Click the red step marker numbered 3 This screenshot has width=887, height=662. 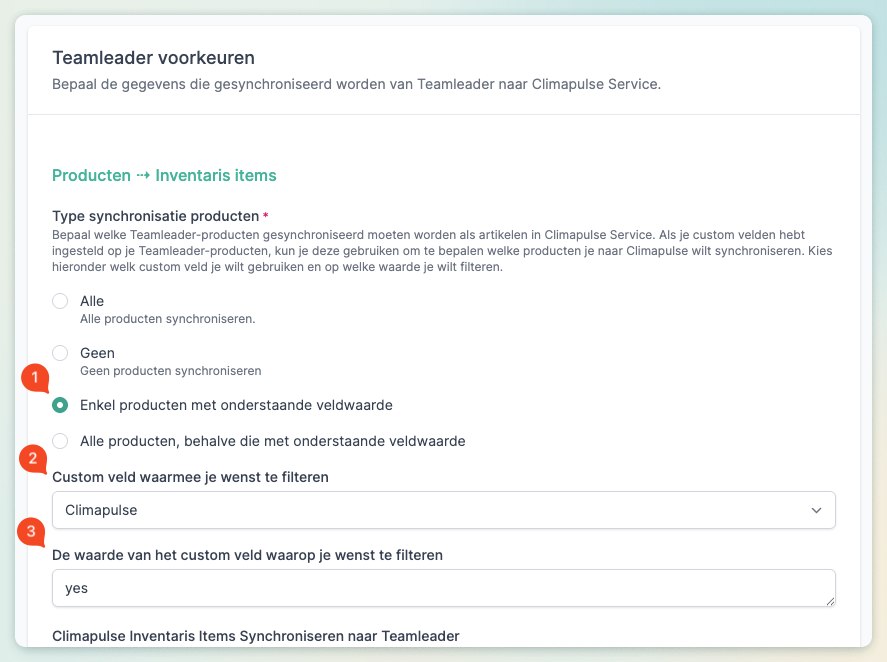(x=33, y=531)
